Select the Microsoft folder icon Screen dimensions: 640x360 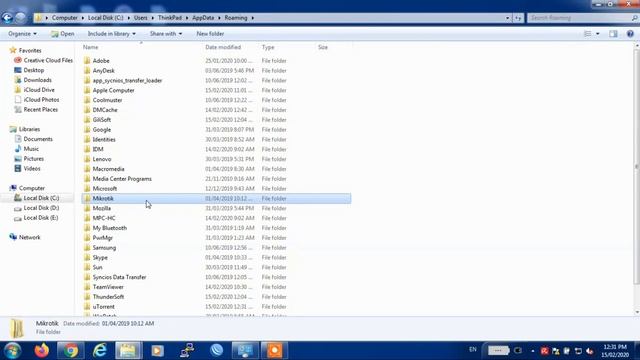[87, 188]
